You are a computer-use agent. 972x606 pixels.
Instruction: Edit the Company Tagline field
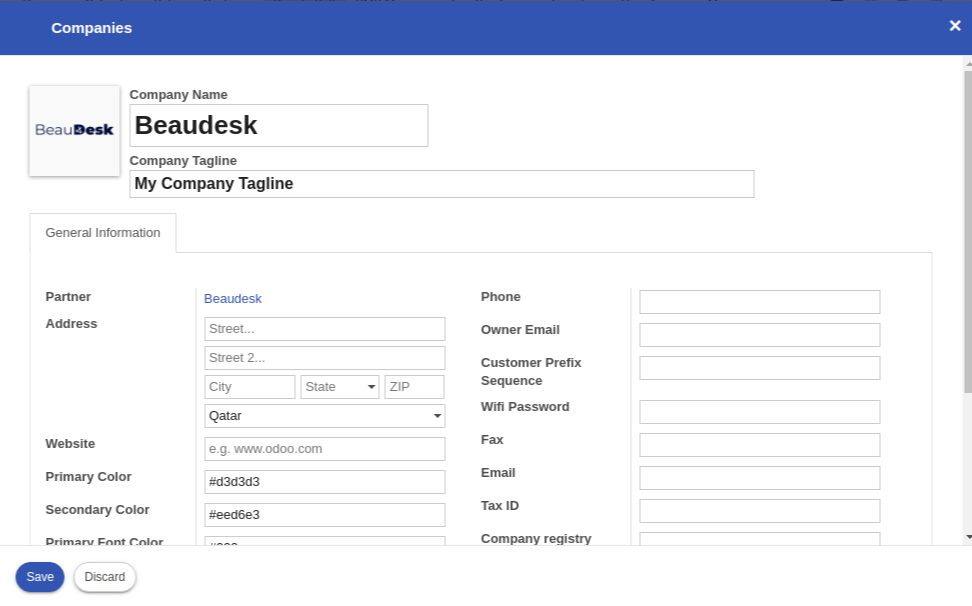tap(441, 184)
